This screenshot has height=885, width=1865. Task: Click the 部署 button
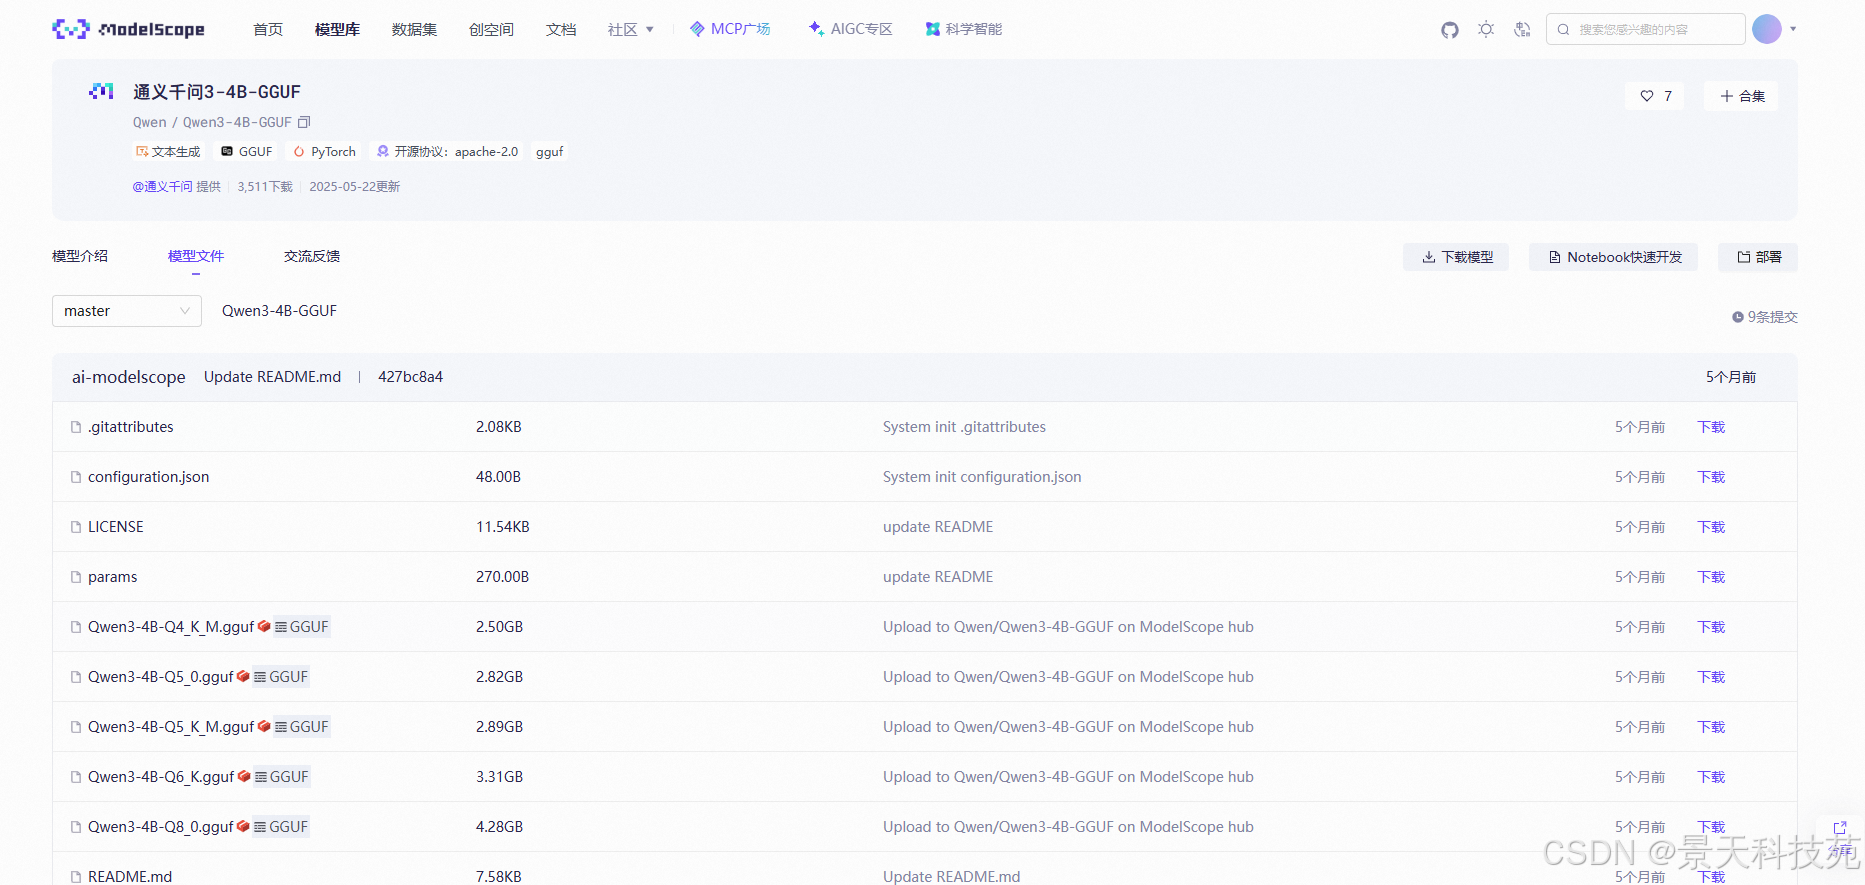1758,257
